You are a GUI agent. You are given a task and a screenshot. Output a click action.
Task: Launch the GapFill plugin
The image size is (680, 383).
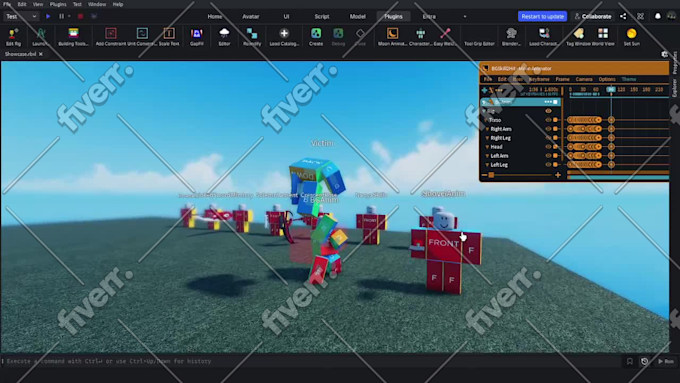click(x=196, y=37)
